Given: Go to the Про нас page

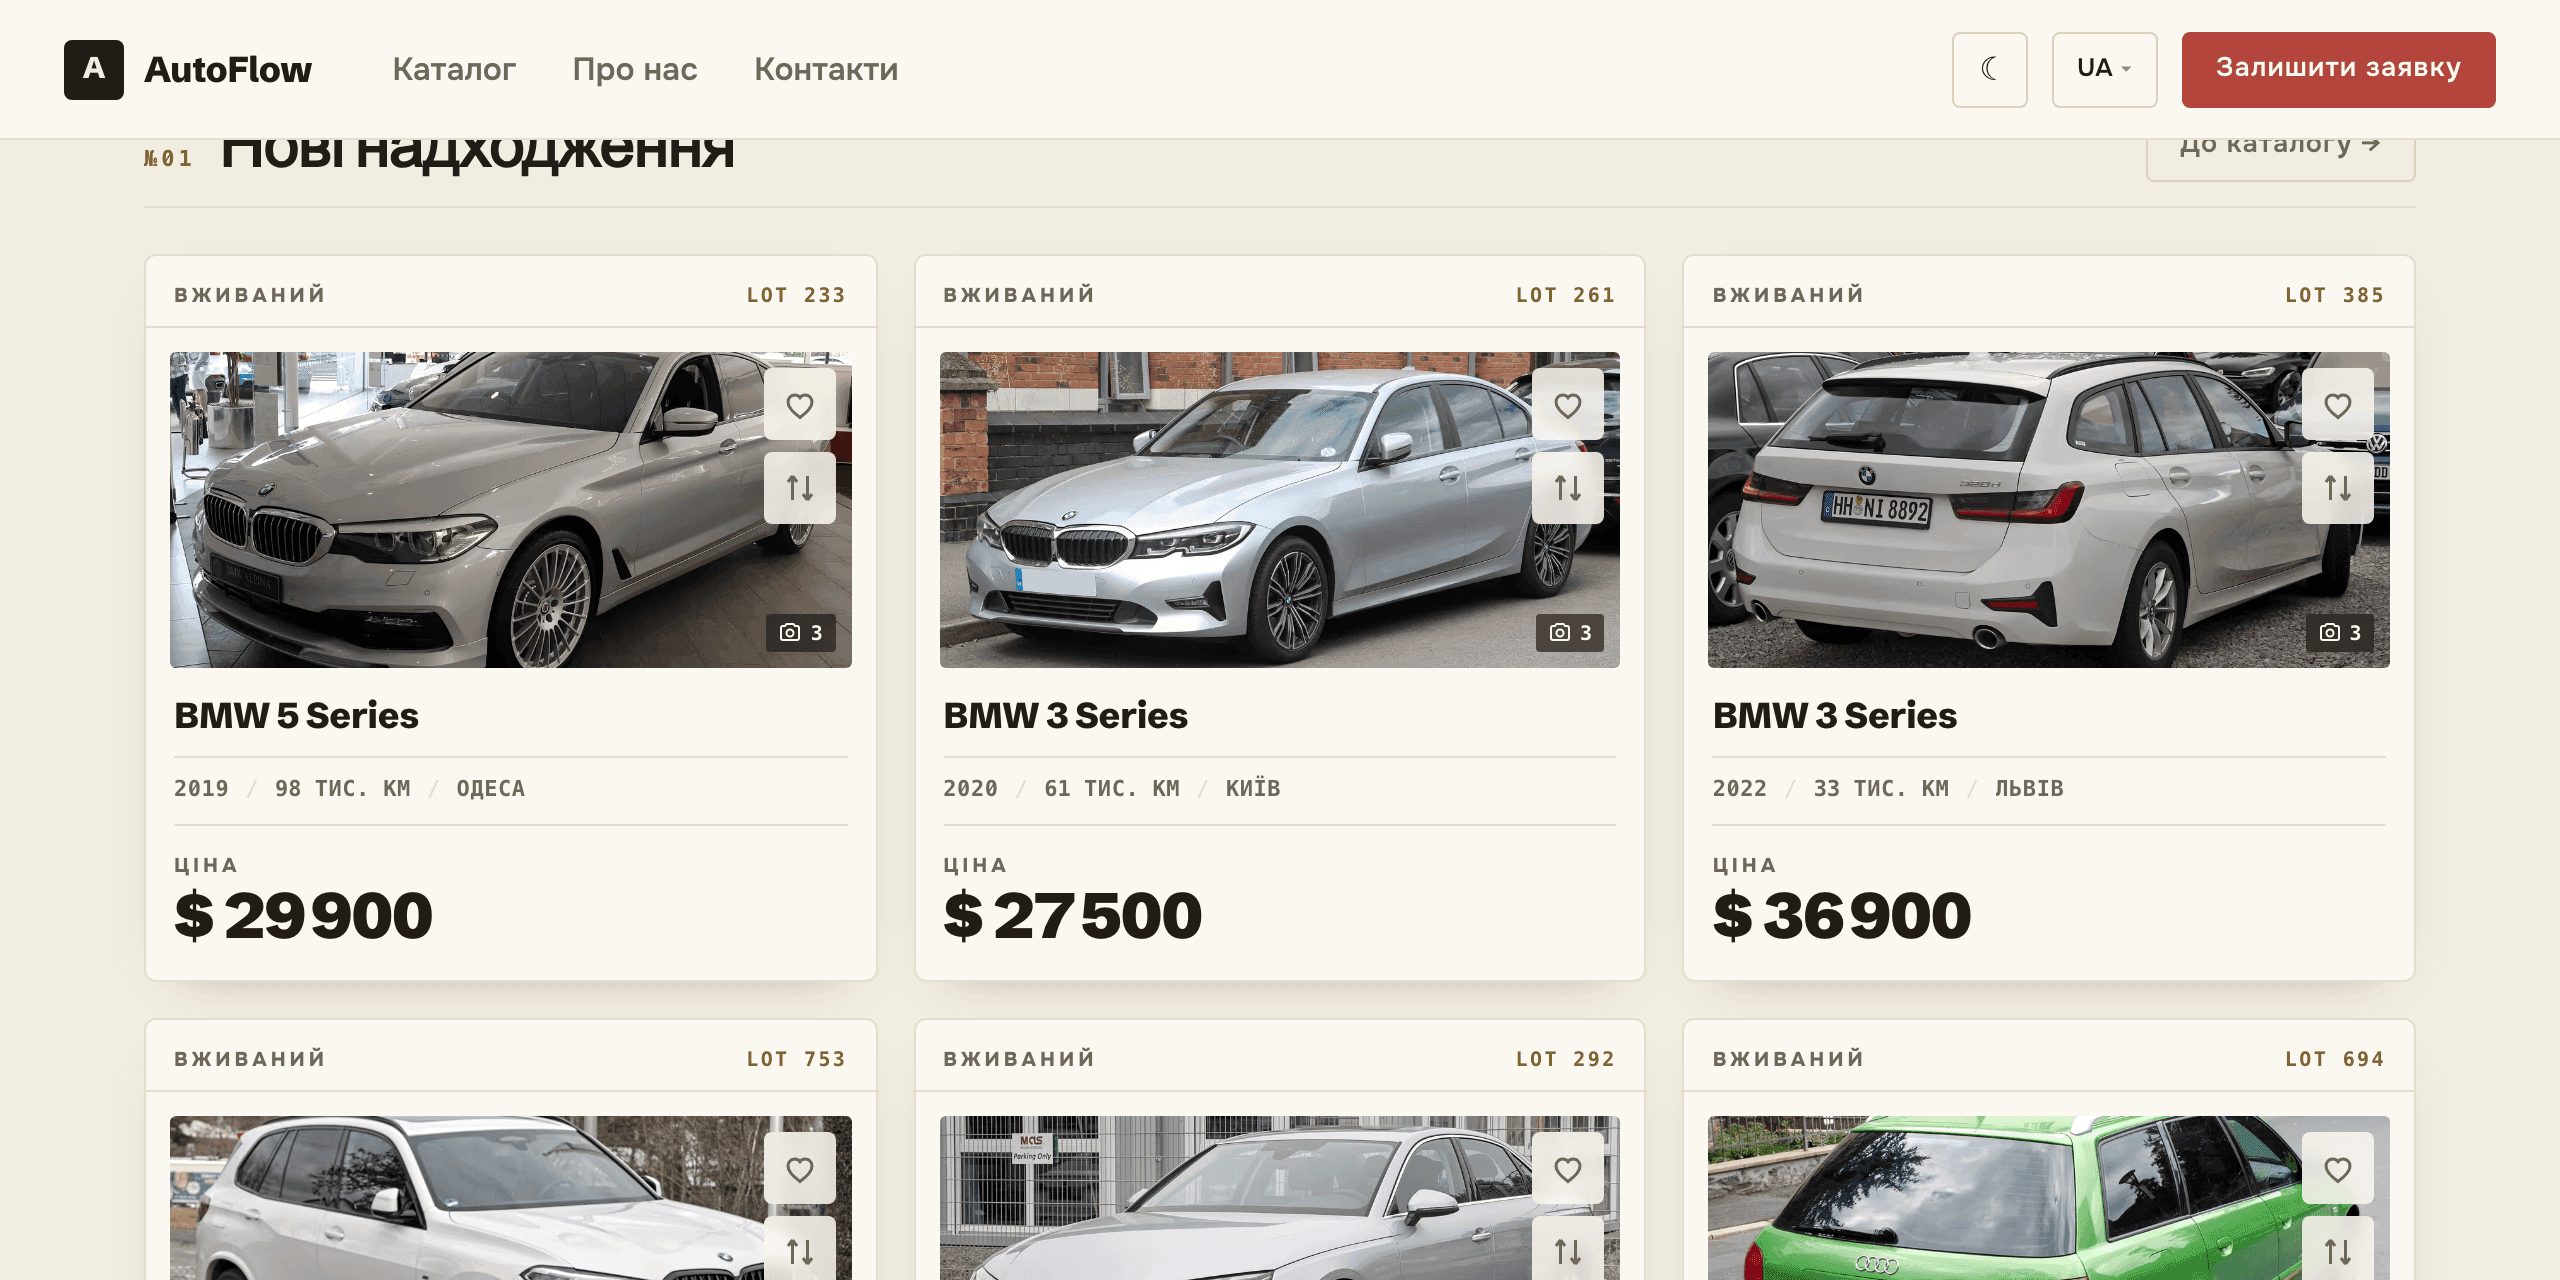Looking at the screenshot, I should [635, 70].
